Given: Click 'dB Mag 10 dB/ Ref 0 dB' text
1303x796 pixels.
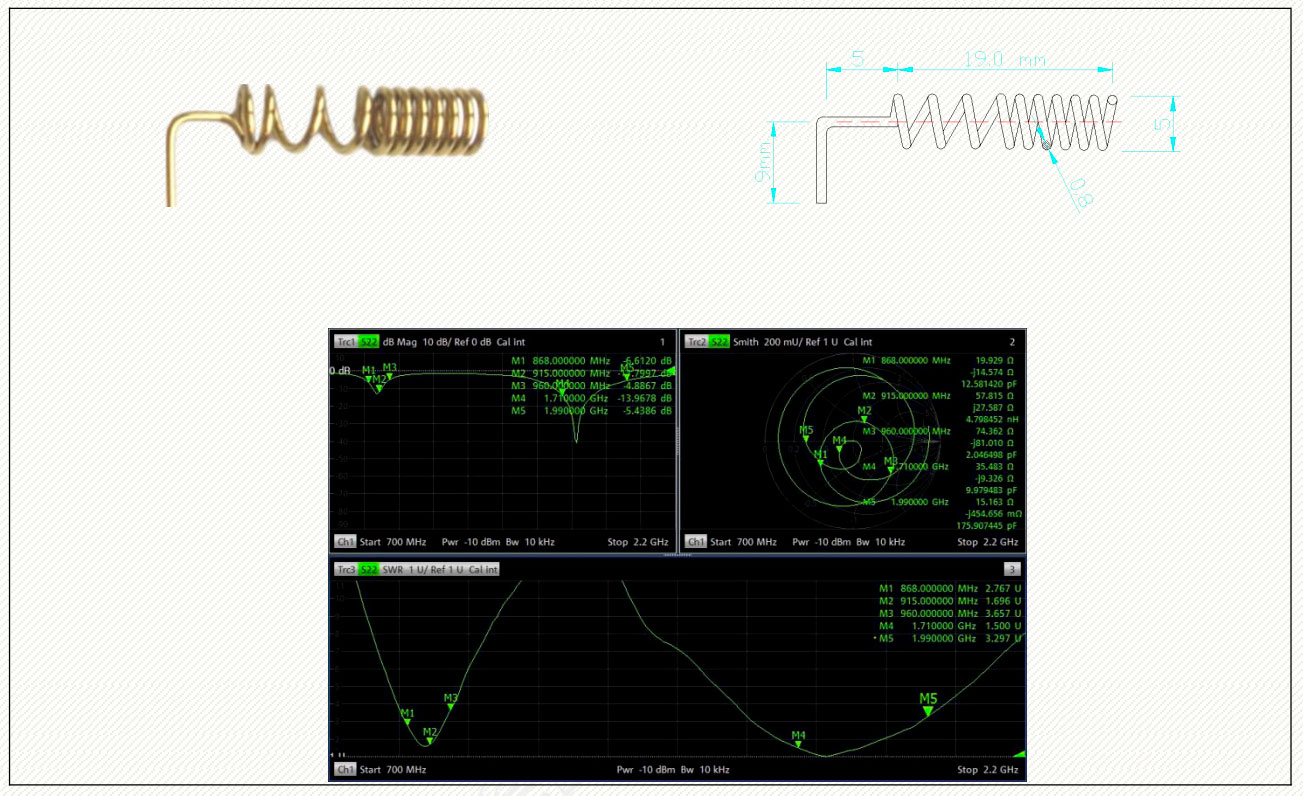Looking at the screenshot, I should pos(437,342).
